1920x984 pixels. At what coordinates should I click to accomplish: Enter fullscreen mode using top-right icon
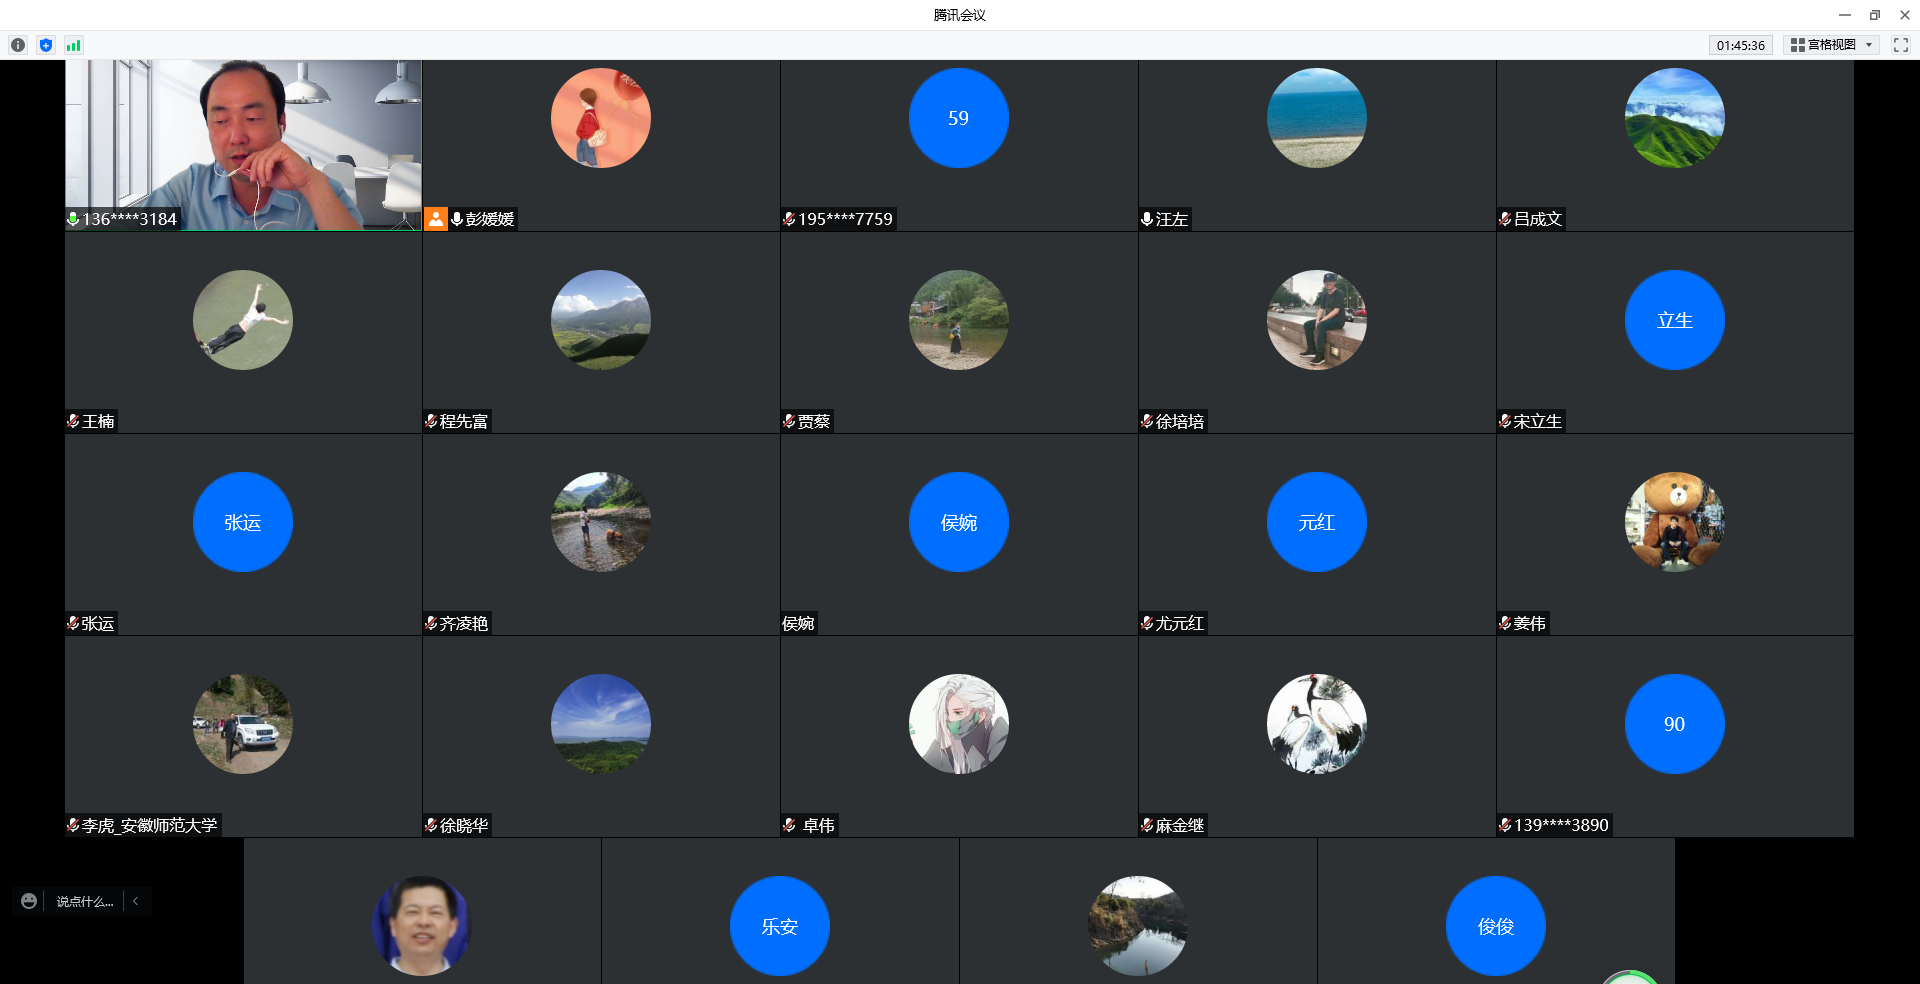point(1900,45)
